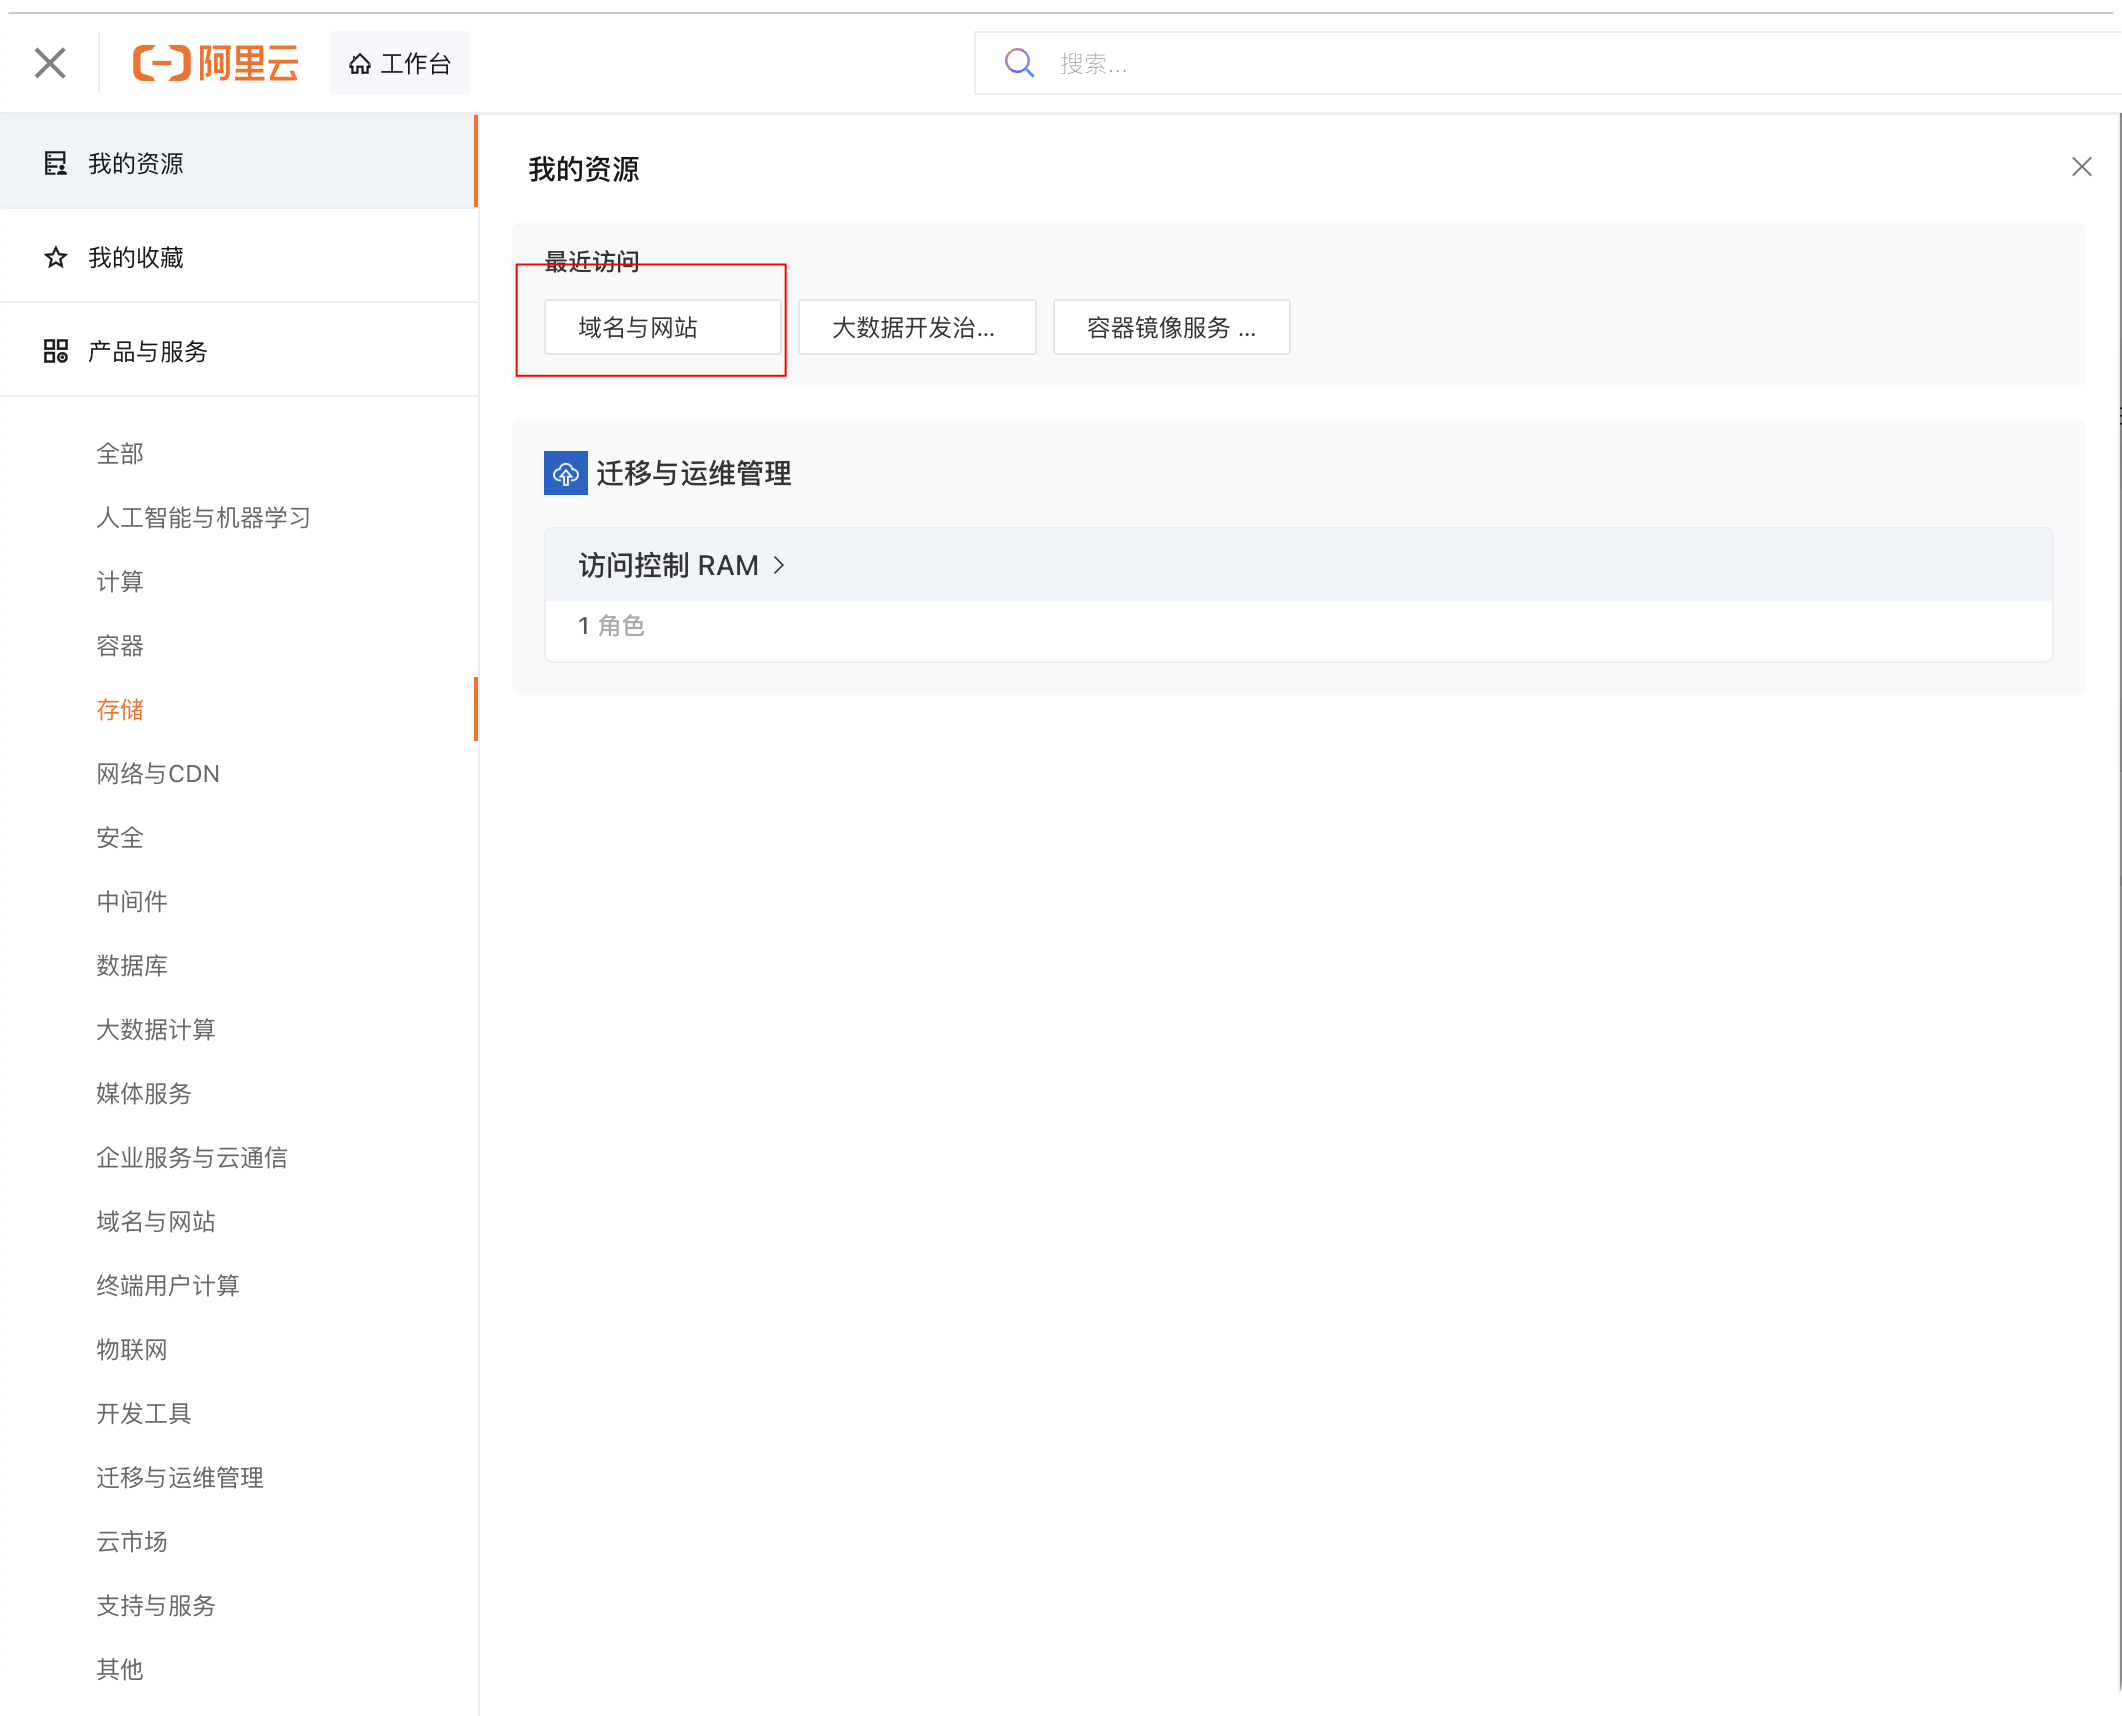Select 支持与服务 category
The image size is (2122, 1716).
156,1605
